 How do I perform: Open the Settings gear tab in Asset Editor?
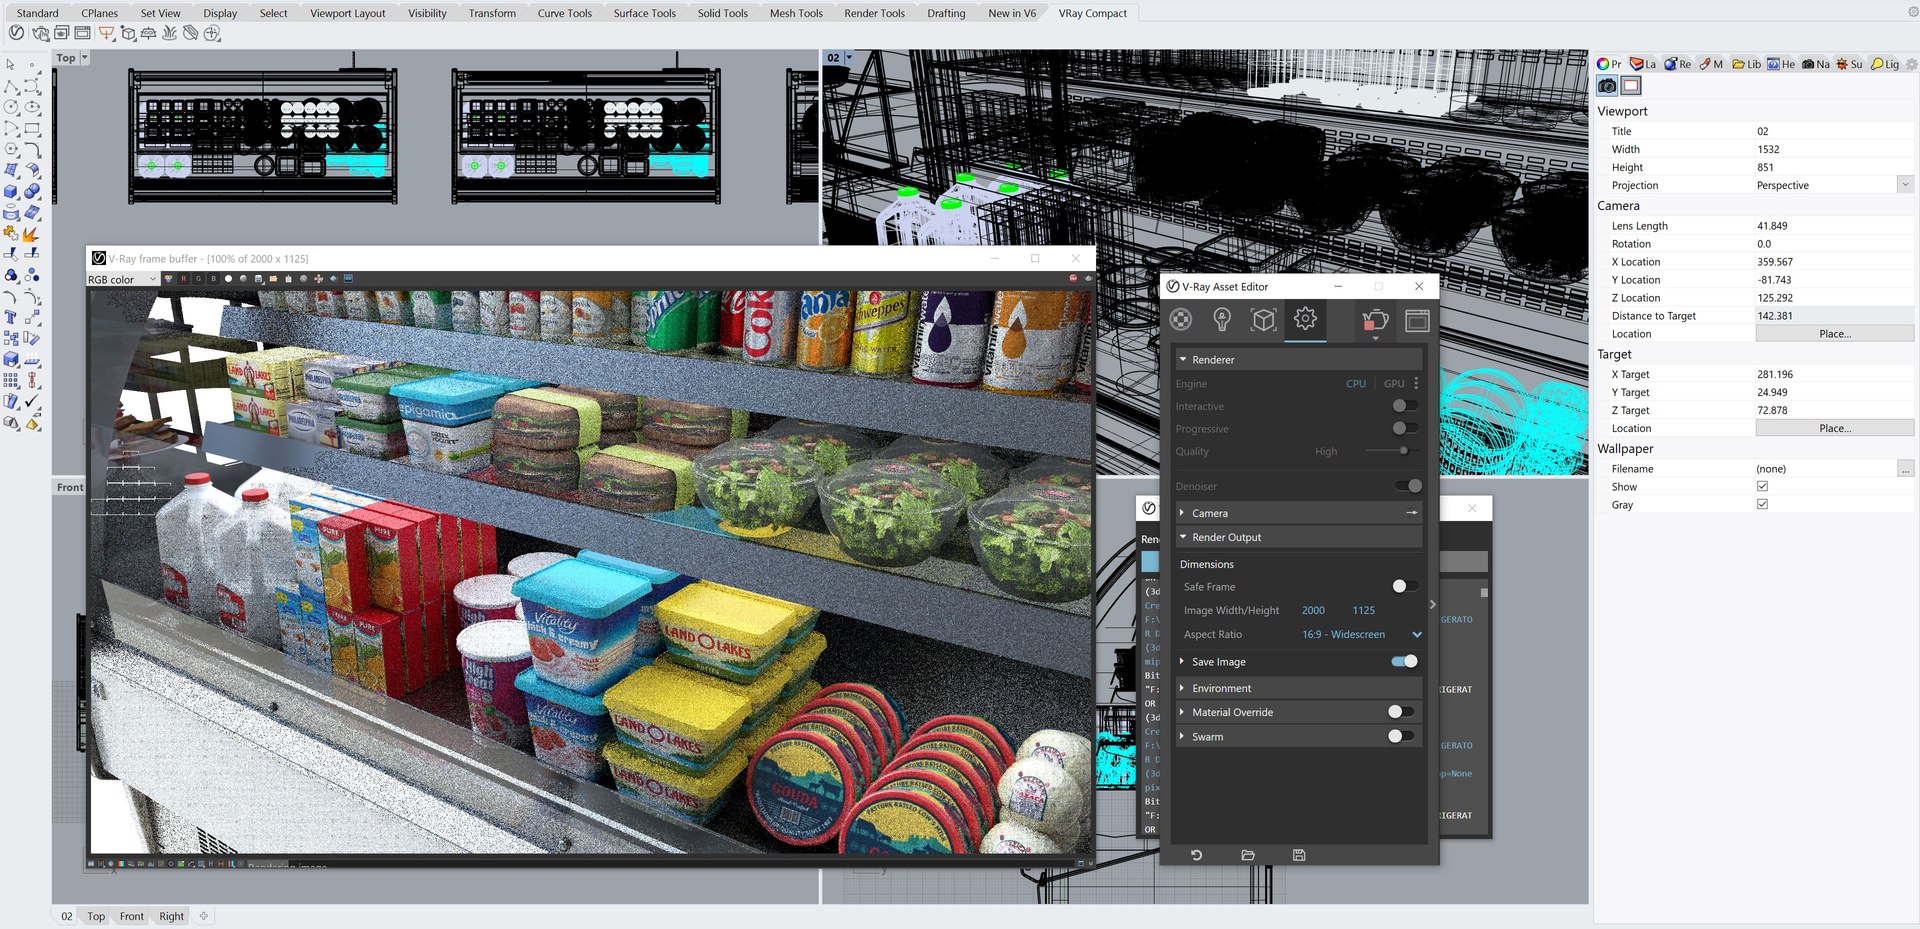click(x=1305, y=319)
